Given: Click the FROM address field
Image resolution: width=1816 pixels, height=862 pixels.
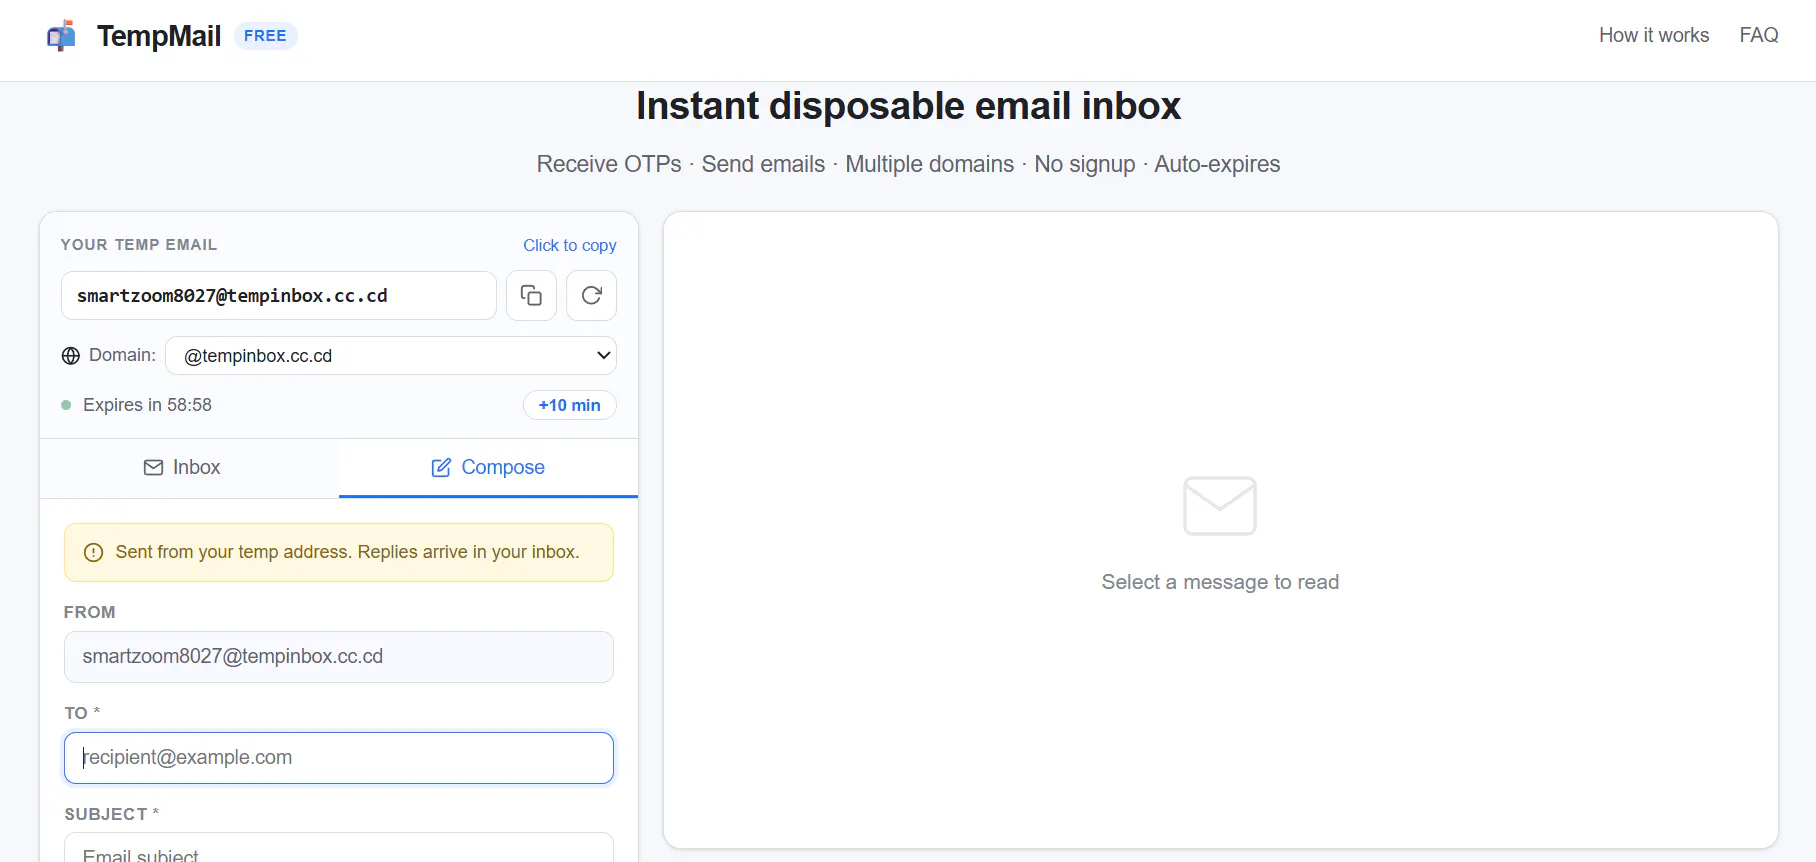Looking at the screenshot, I should (339, 657).
